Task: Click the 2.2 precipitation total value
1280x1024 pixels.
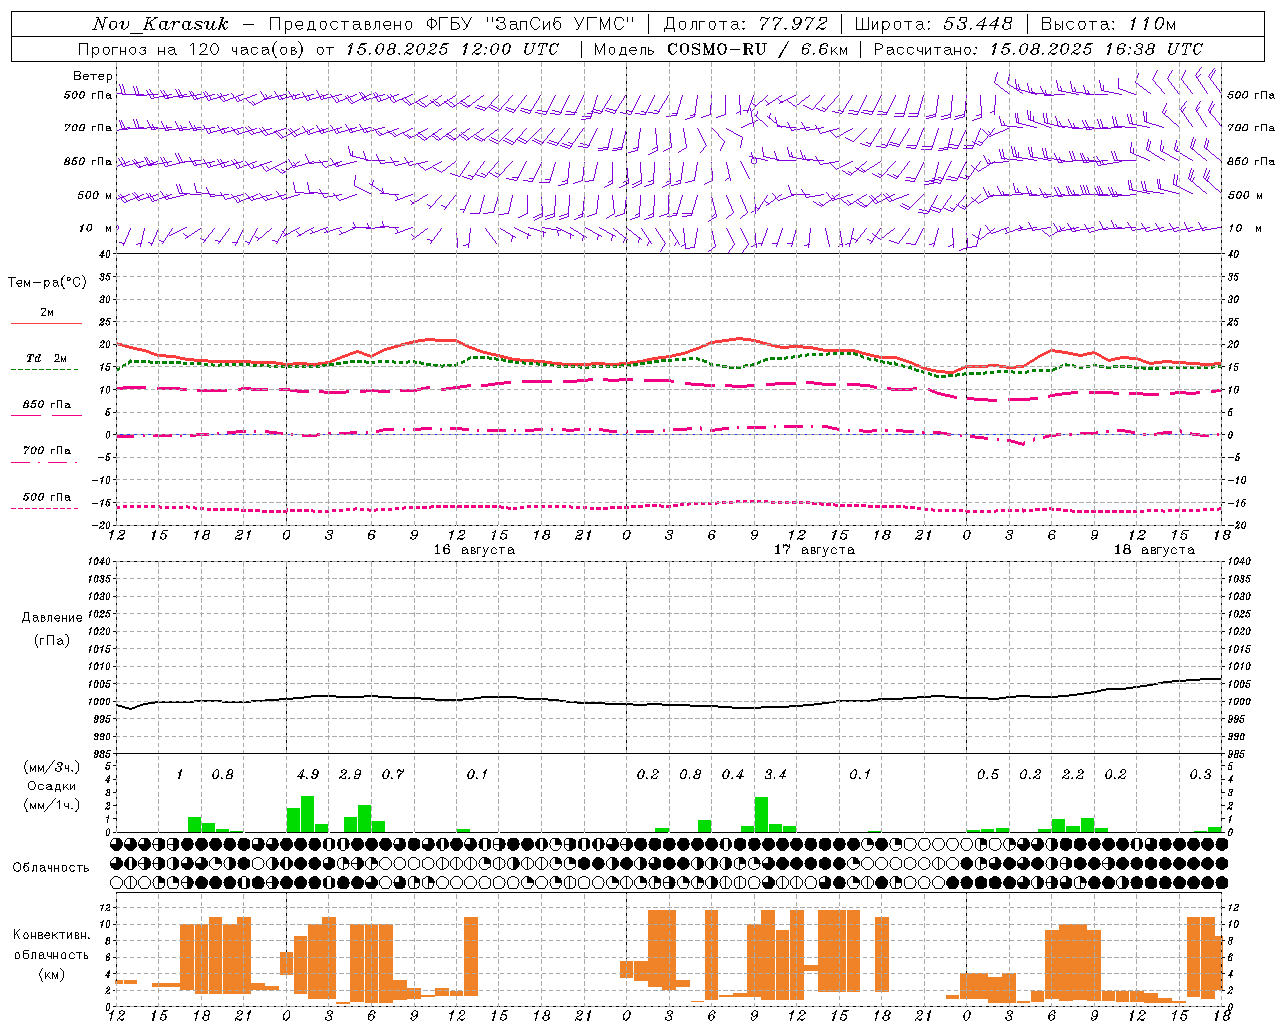Action: (x=1073, y=775)
